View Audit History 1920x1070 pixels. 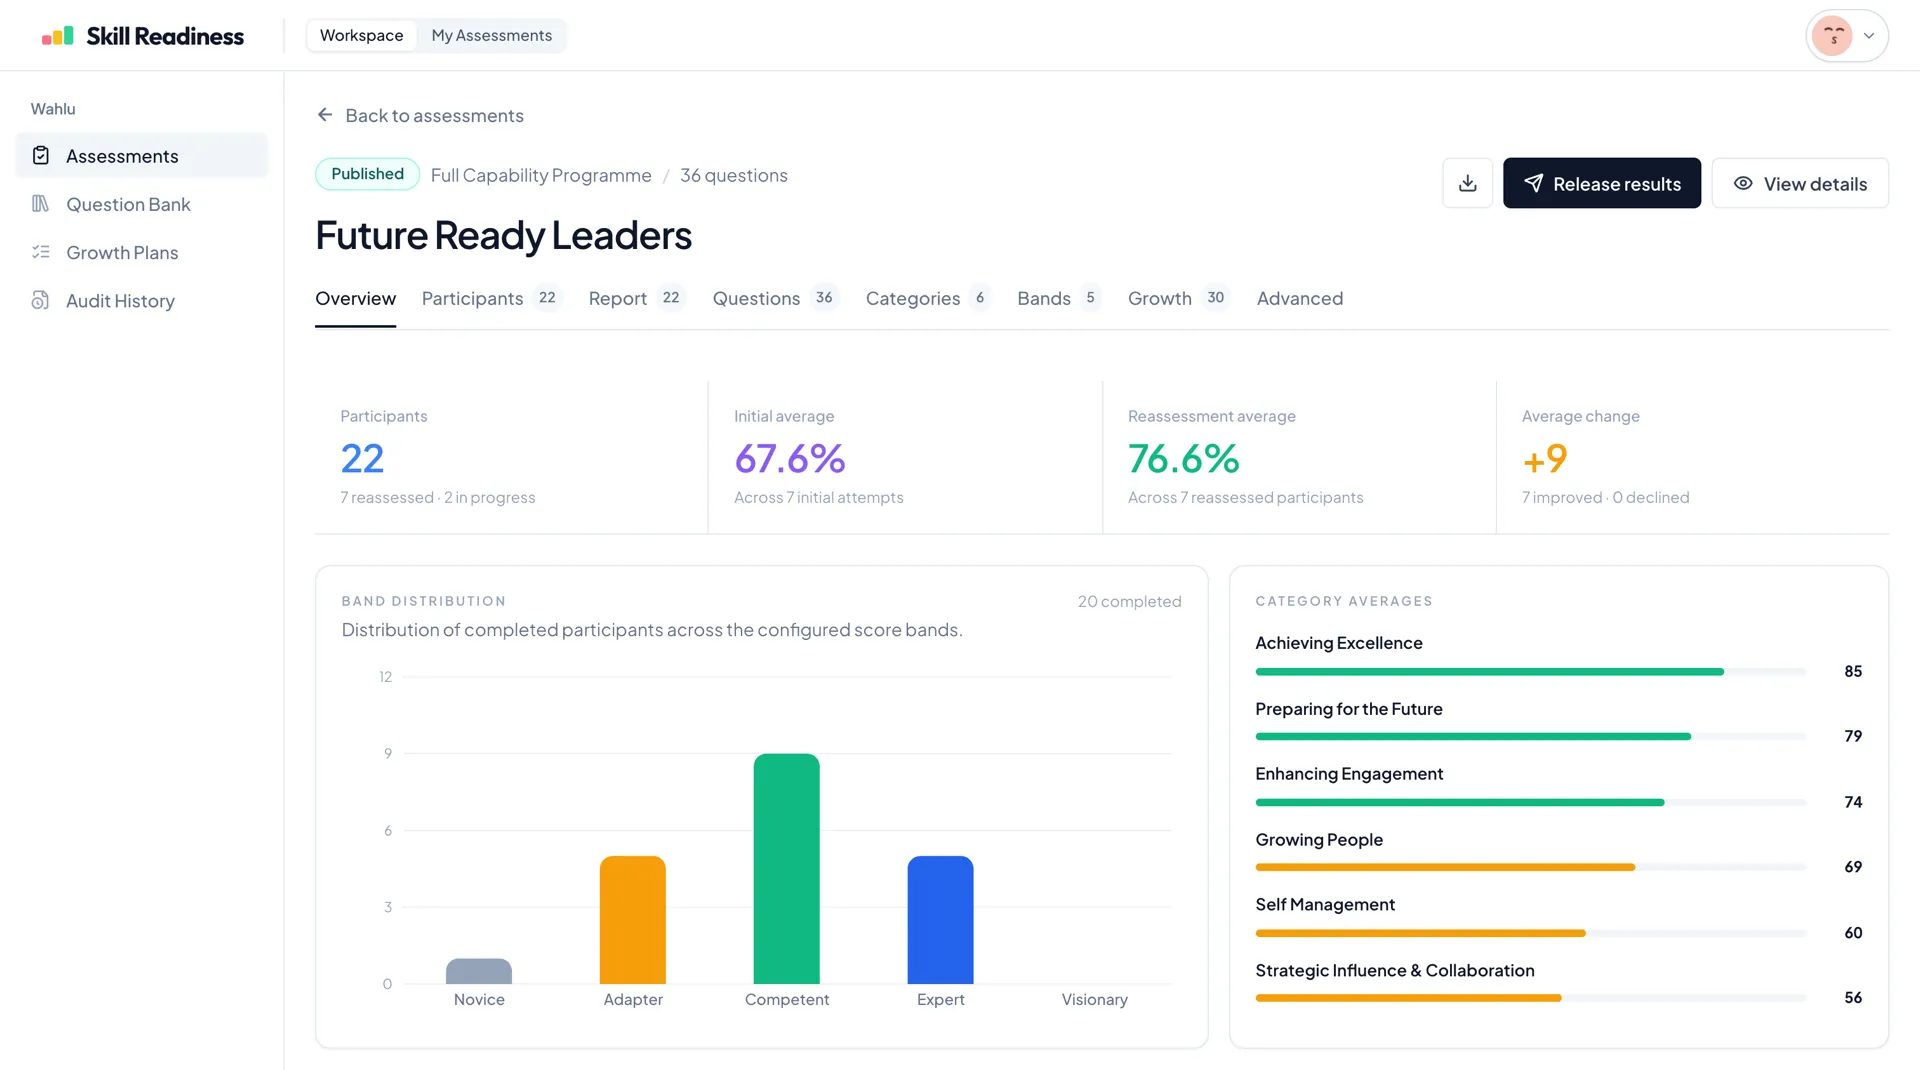tap(120, 300)
